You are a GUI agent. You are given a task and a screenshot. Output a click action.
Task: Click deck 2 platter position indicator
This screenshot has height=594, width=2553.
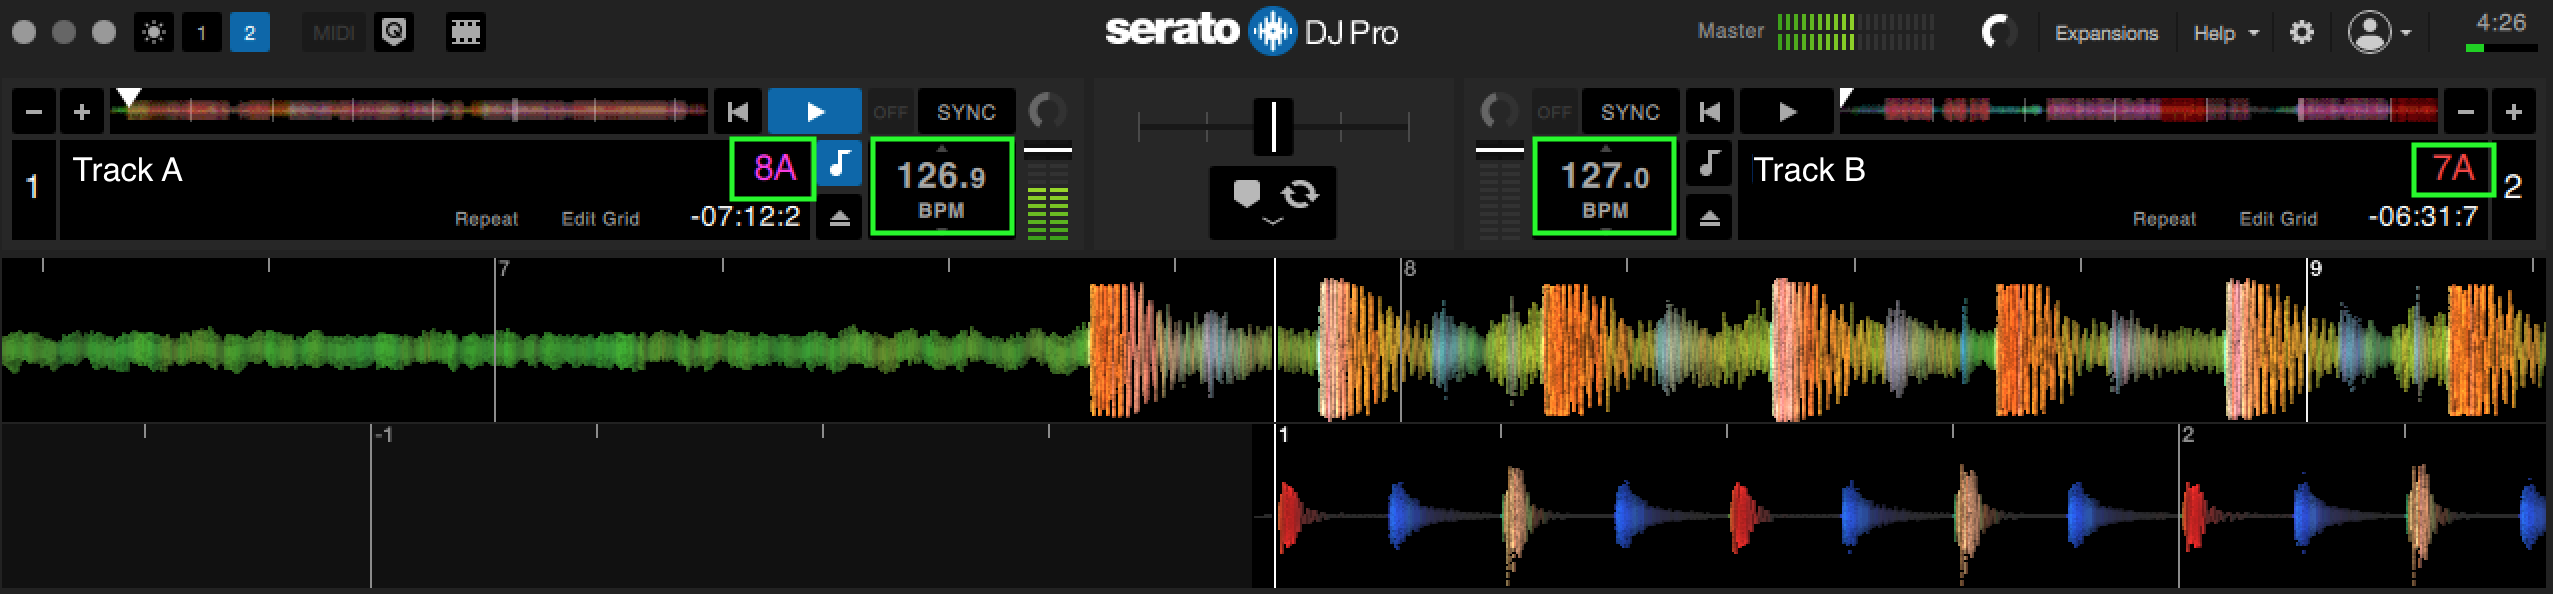(1498, 111)
